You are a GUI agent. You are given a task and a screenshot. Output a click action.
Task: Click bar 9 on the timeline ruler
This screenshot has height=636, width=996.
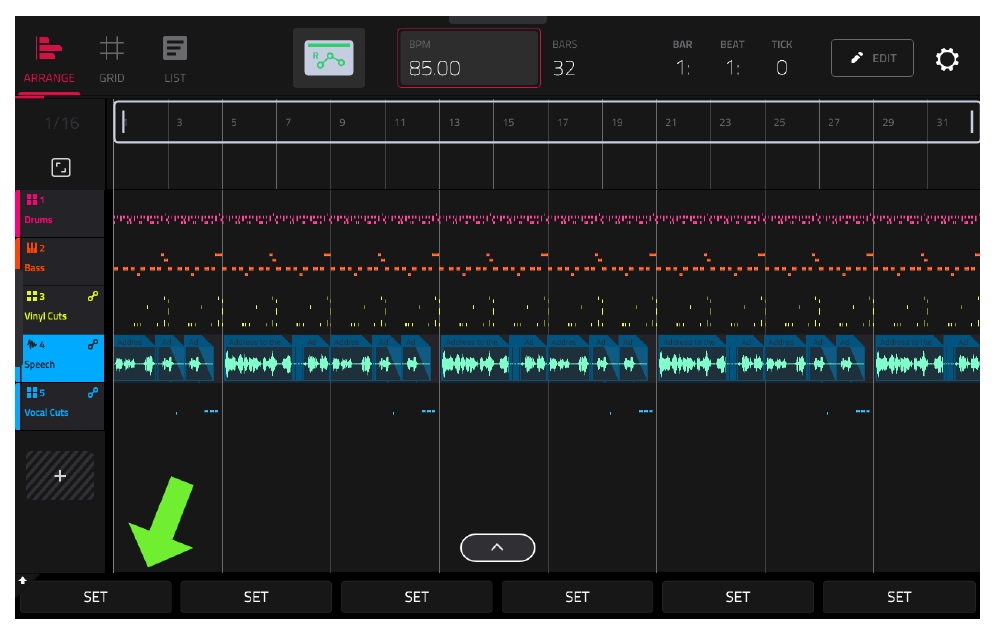[x=342, y=123]
